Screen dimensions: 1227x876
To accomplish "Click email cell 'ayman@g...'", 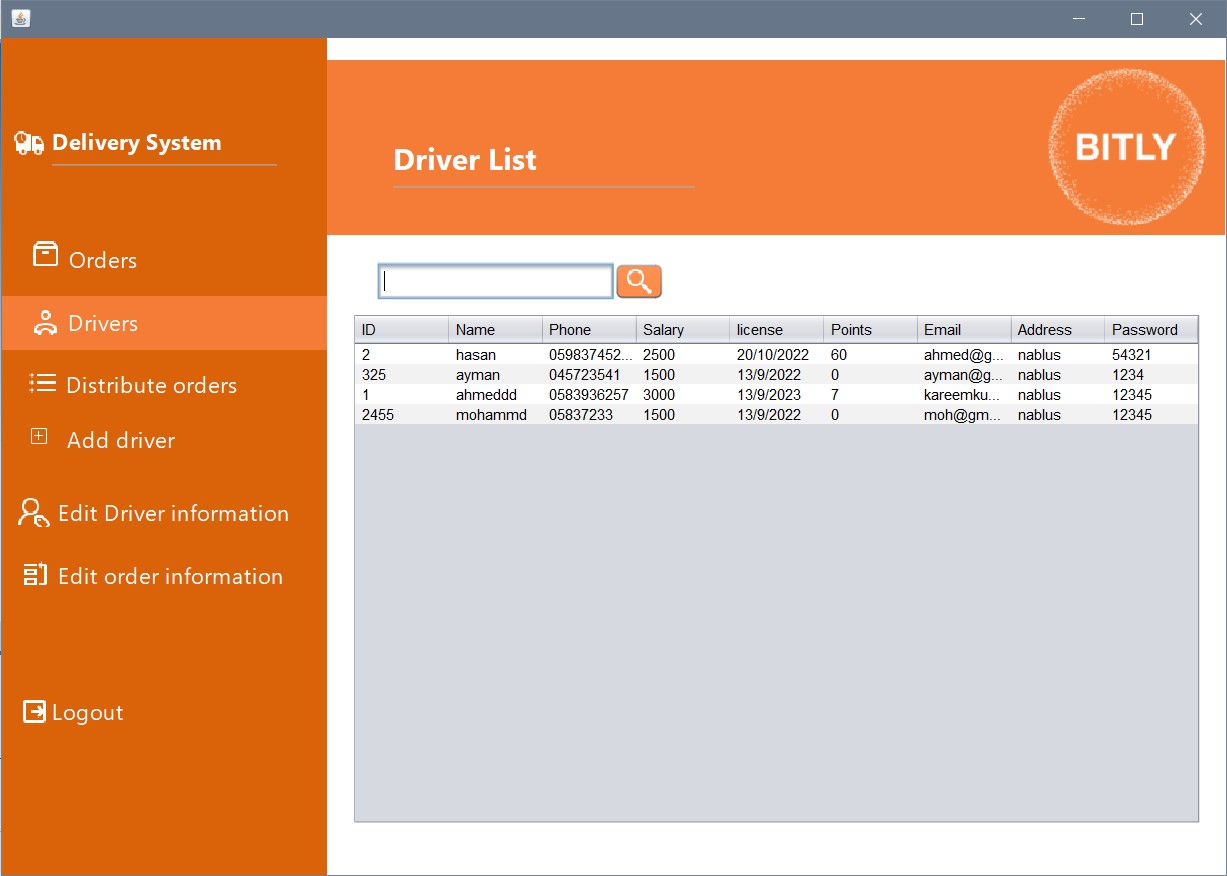I will (x=964, y=375).
